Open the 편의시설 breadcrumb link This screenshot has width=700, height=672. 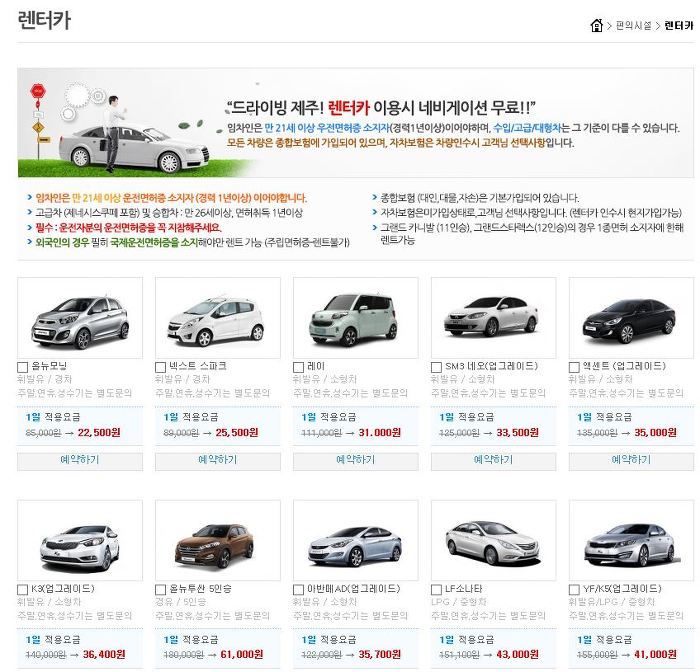[x=633, y=26]
